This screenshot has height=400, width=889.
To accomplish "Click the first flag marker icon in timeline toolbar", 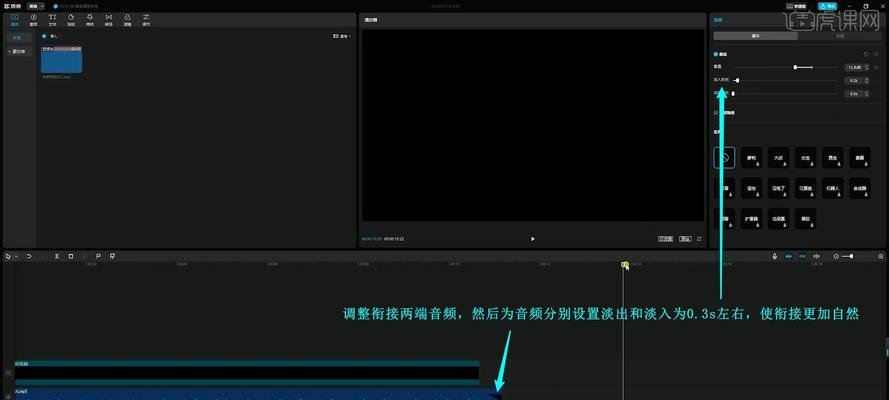I will click(98, 256).
